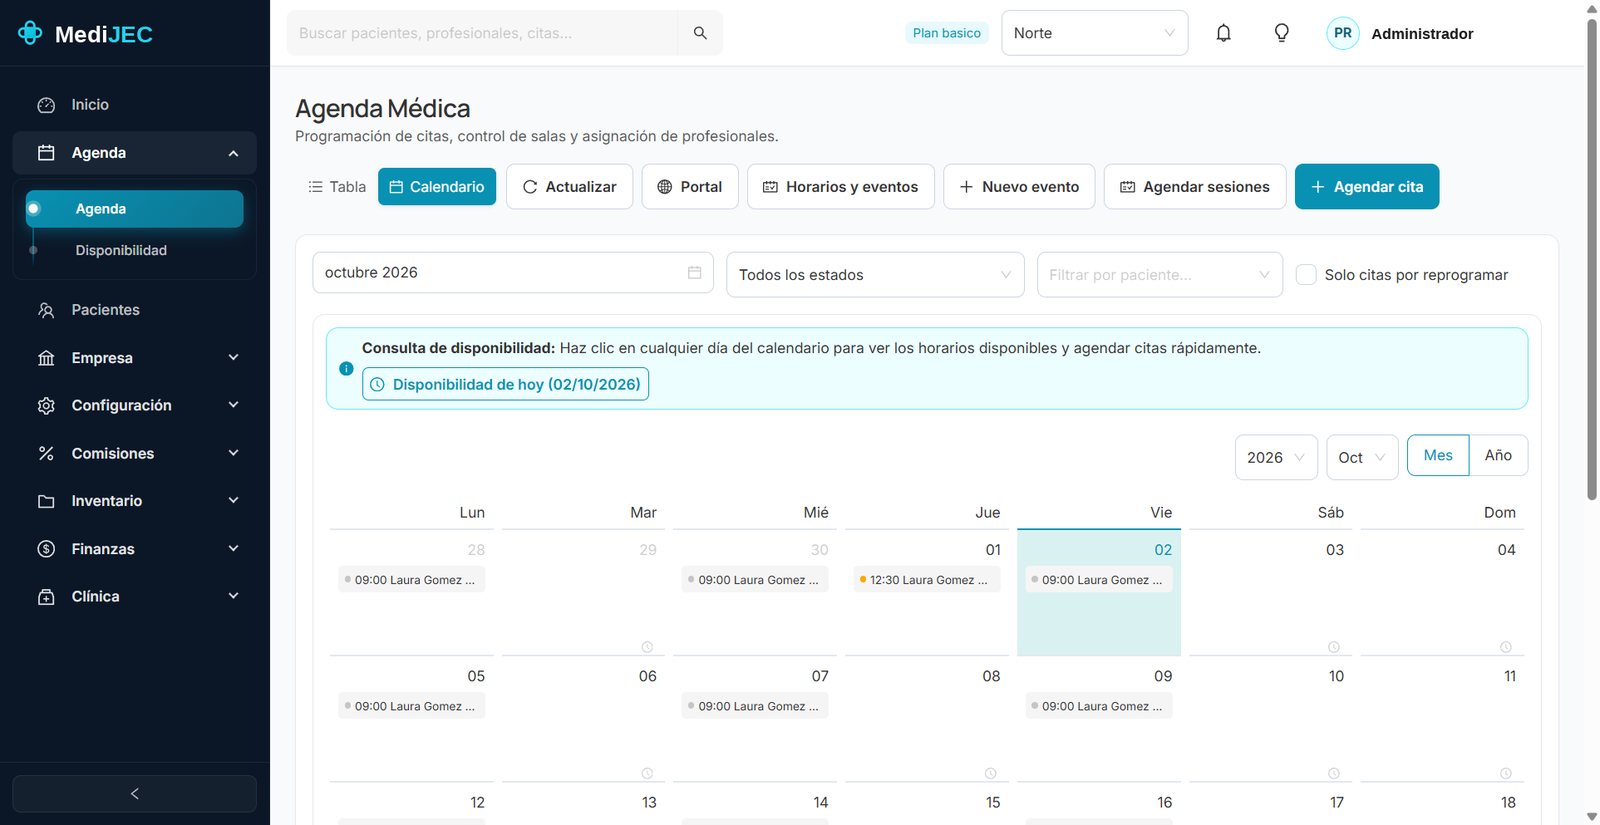The image size is (1600, 825).
Task: Open Pacientes in the sidebar
Action: pos(134,310)
